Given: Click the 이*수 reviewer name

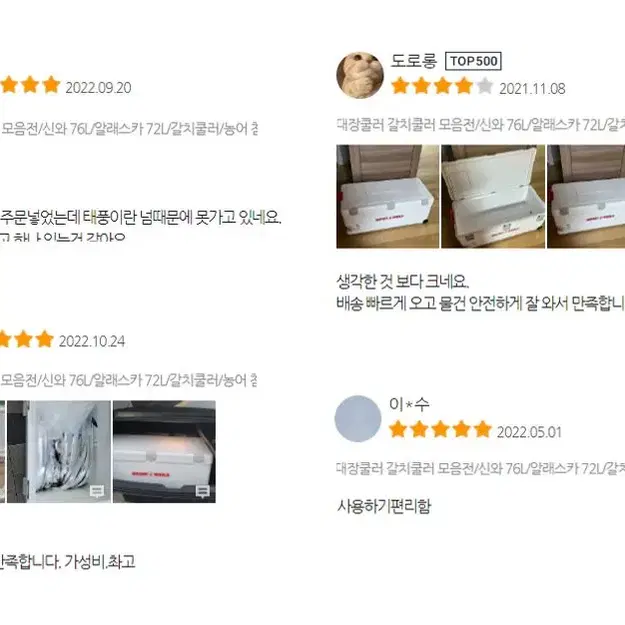Looking at the screenshot, I should point(409,404).
